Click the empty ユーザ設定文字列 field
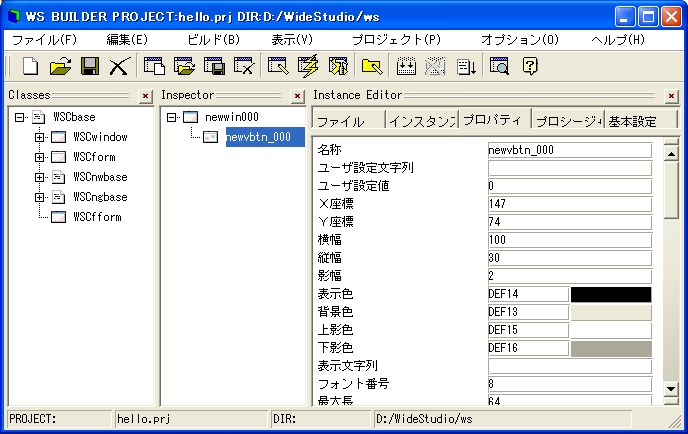 [570, 169]
